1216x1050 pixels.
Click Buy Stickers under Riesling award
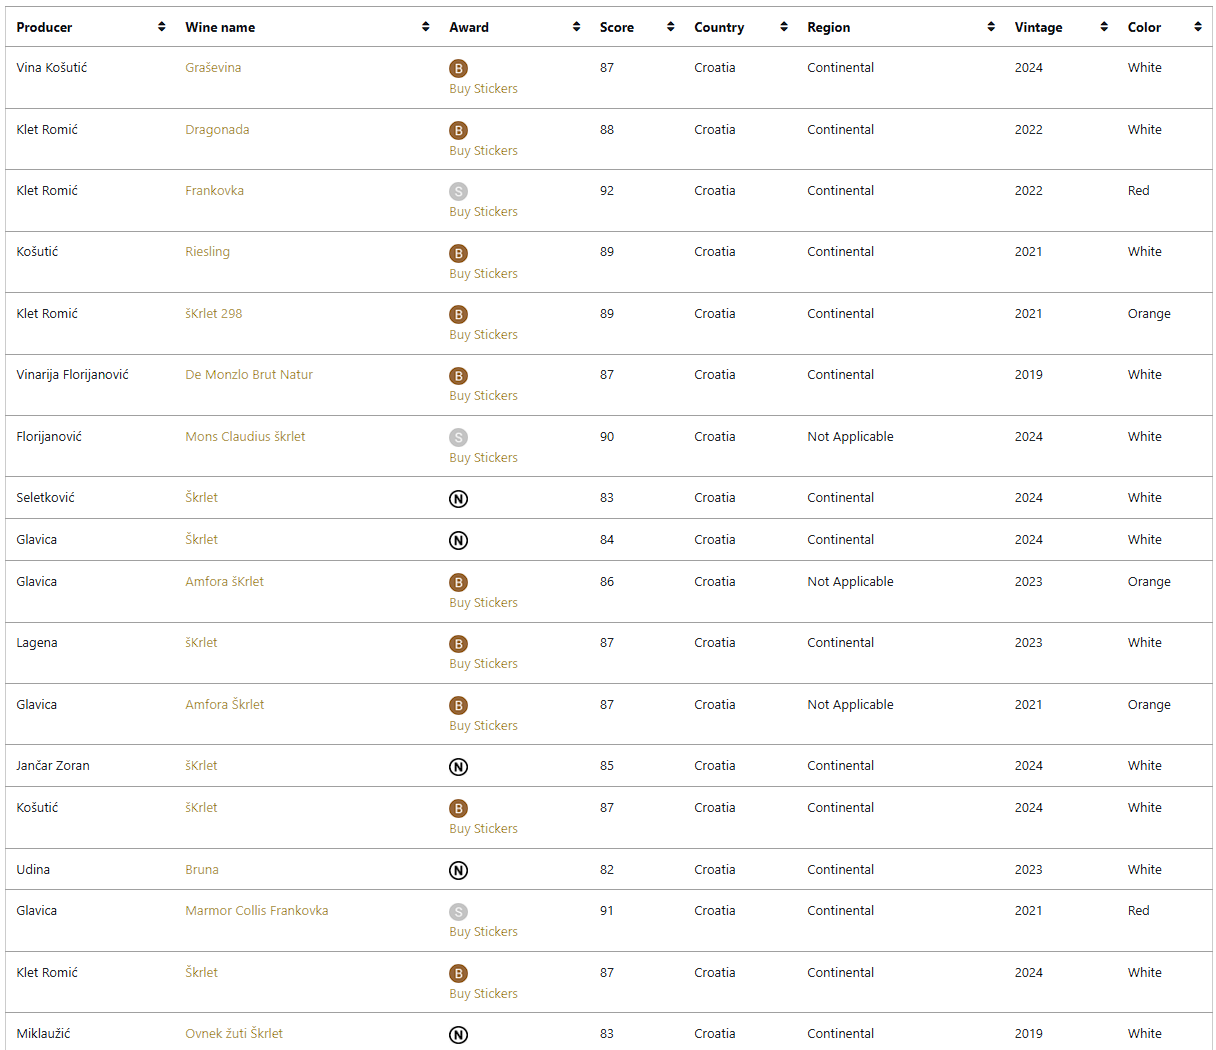pyautogui.click(x=483, y=274)
